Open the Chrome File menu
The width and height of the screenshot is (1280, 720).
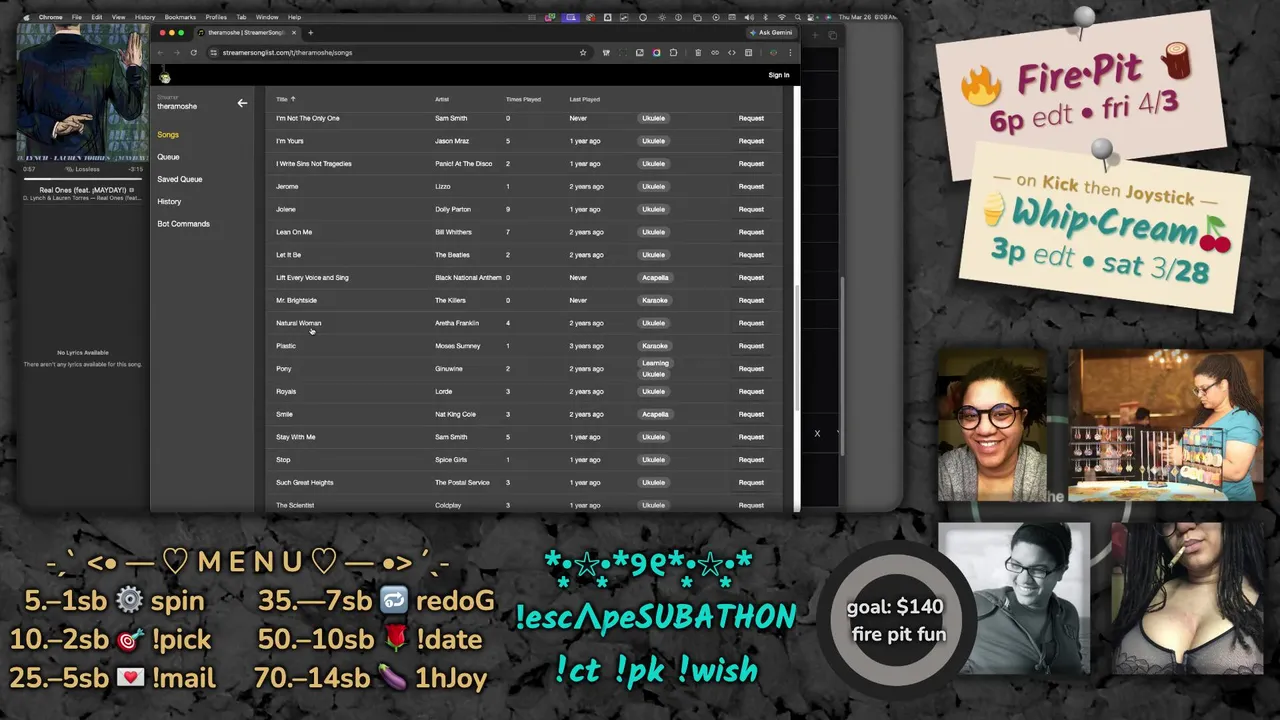click(x=76, y=17)
